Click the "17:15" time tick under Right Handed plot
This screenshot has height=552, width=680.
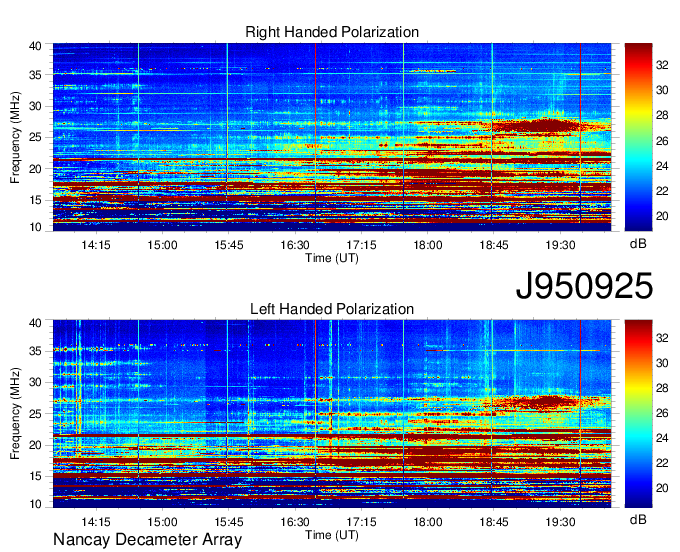[x=361, y=245]
